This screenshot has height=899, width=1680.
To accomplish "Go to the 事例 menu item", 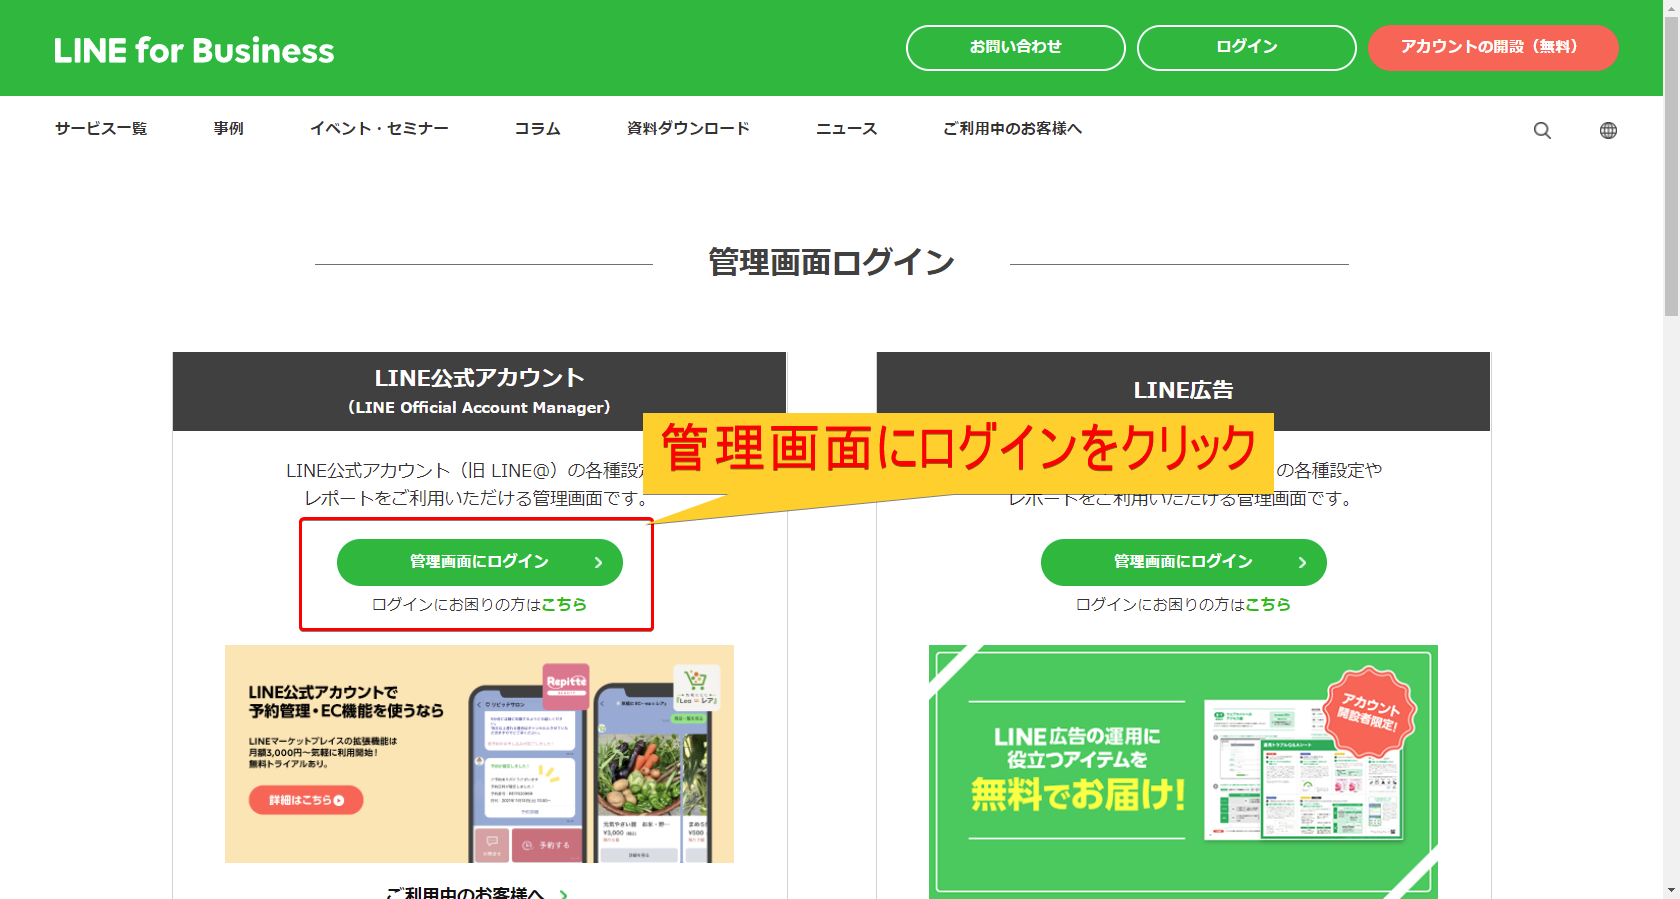I will 228,128.
